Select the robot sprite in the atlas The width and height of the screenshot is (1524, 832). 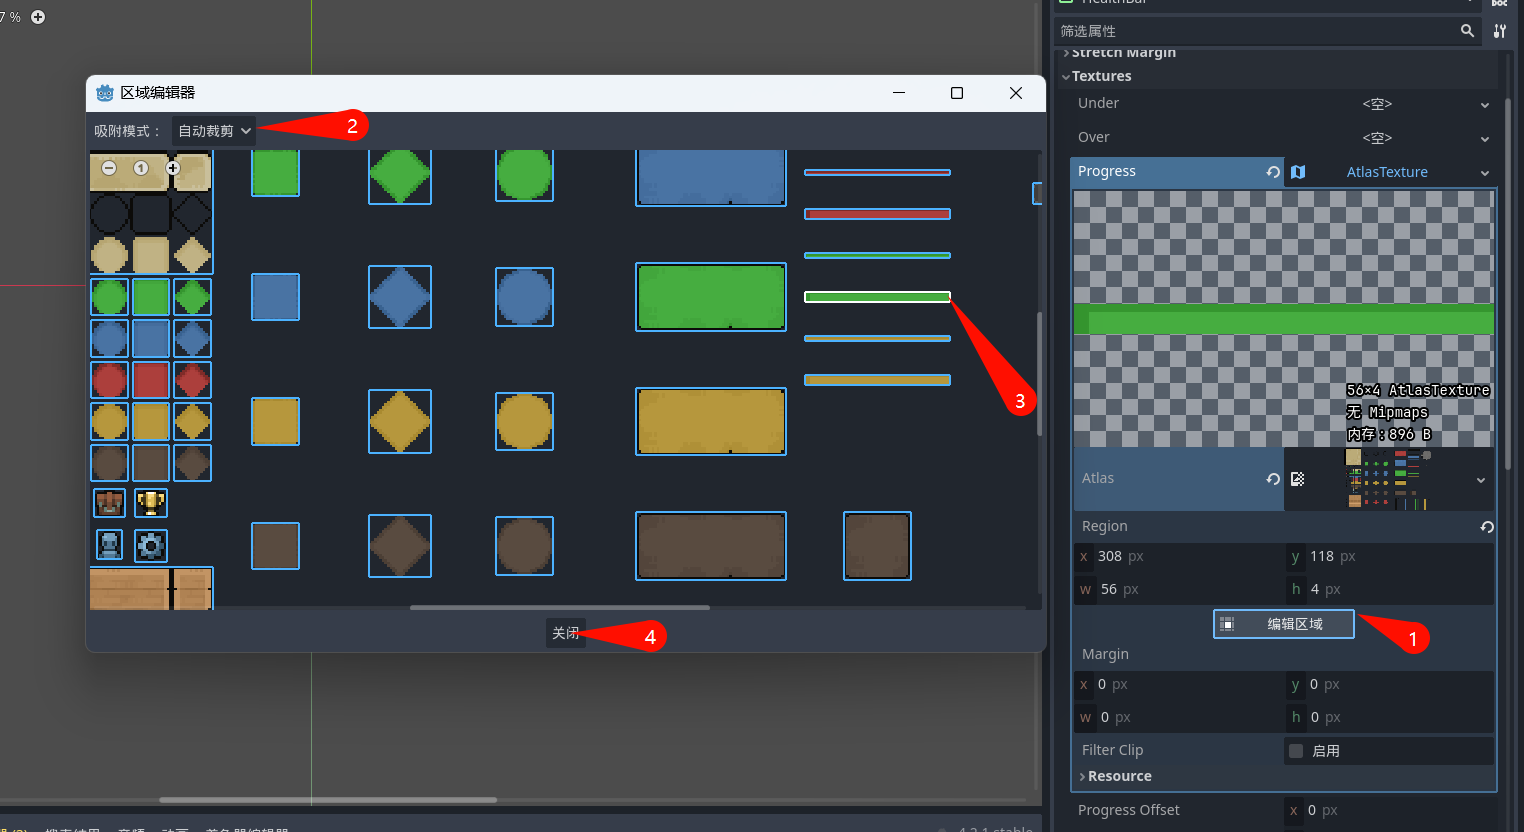pos(109,545)
